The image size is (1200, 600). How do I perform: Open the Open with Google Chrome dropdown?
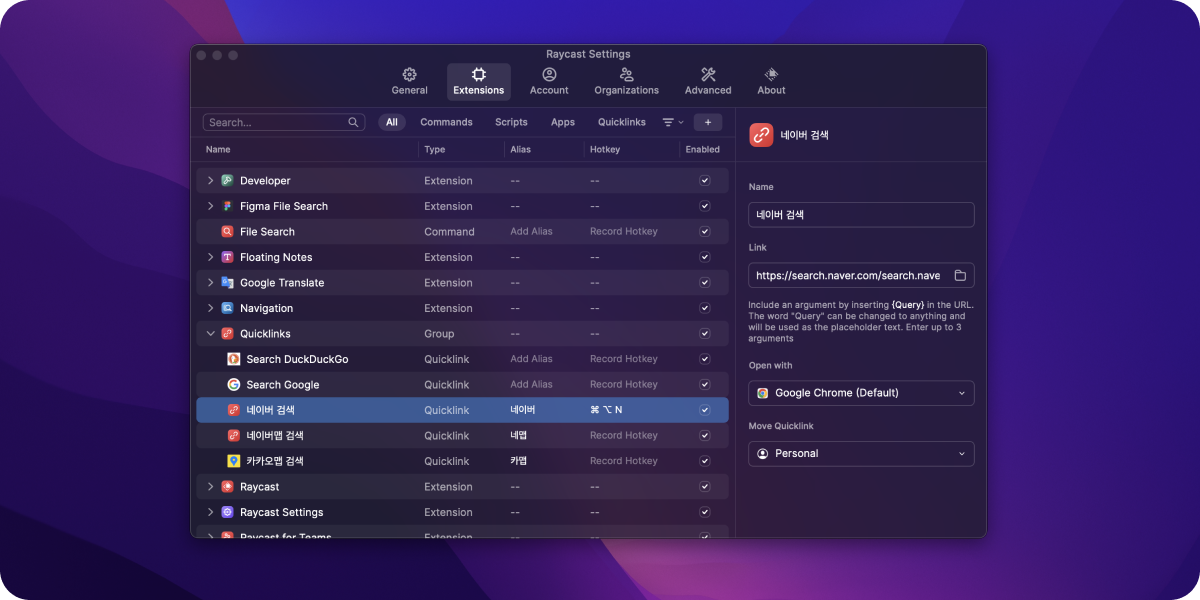[x=861, y=393]
